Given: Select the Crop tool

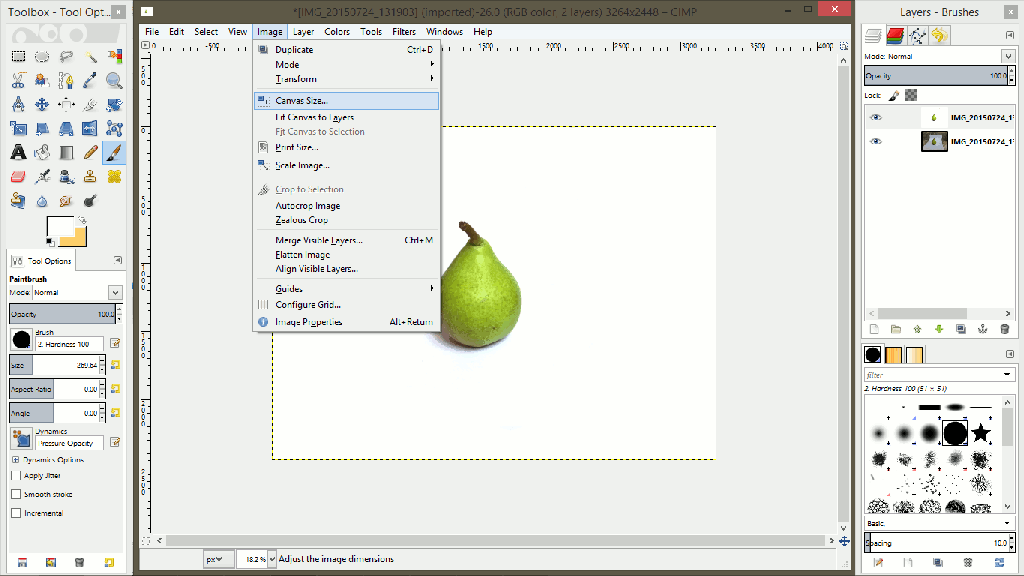Looking at the screenshot, I should [x=90, y=104].
